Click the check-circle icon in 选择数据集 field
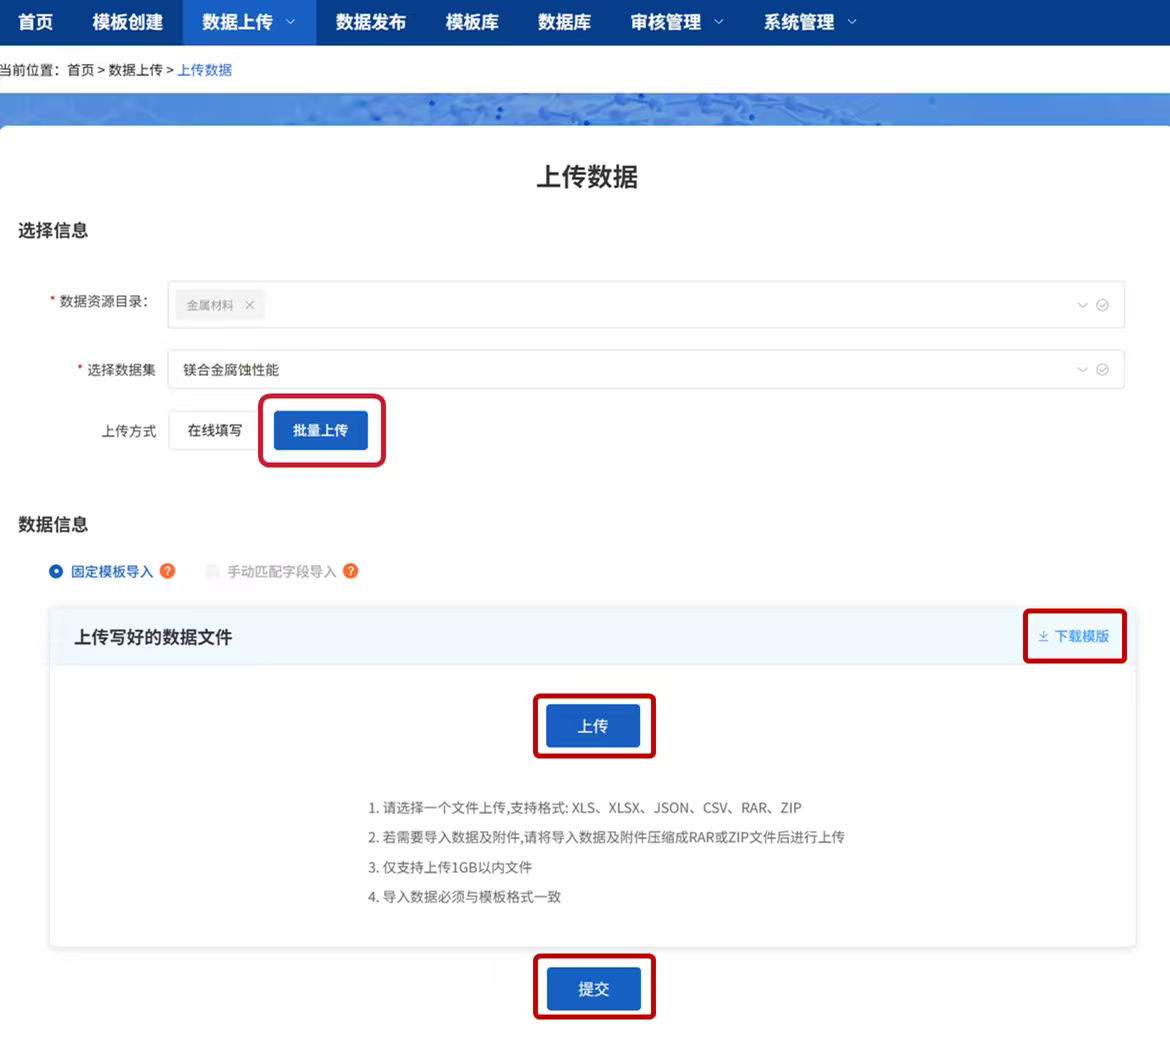Screen dimensions: 1170x1037 [x=1102, y=370]
